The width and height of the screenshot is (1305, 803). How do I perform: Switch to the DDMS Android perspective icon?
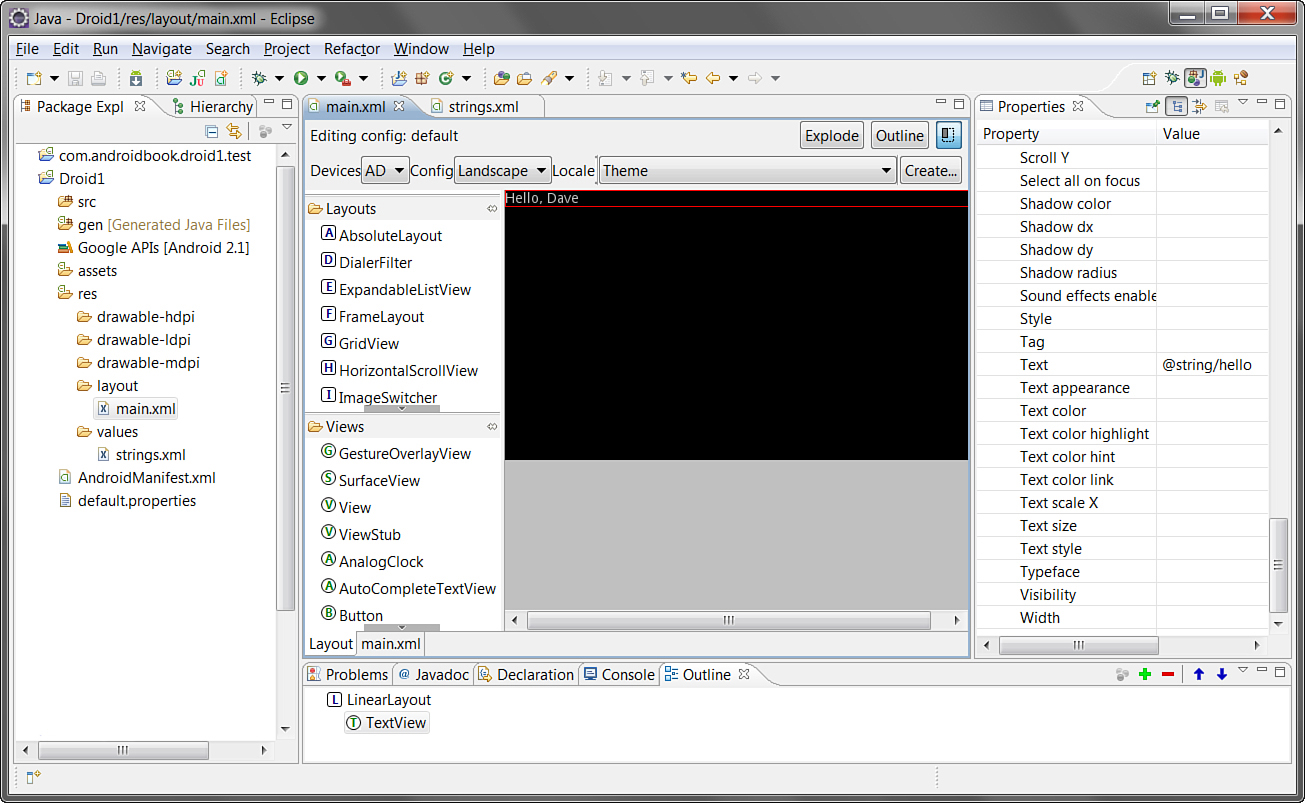pos(1218,78)
